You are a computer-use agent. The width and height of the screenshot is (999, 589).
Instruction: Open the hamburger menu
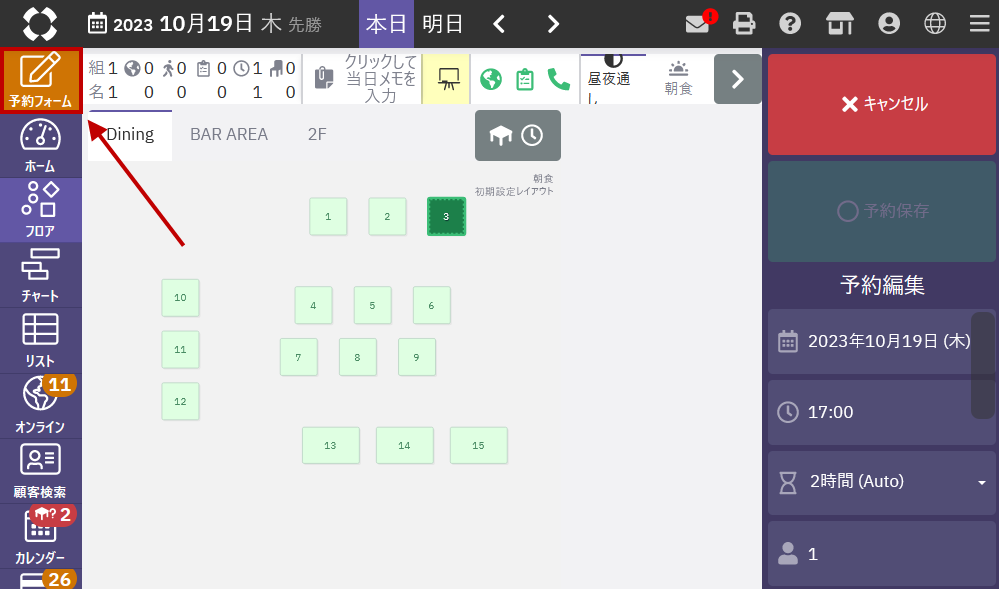979,24
